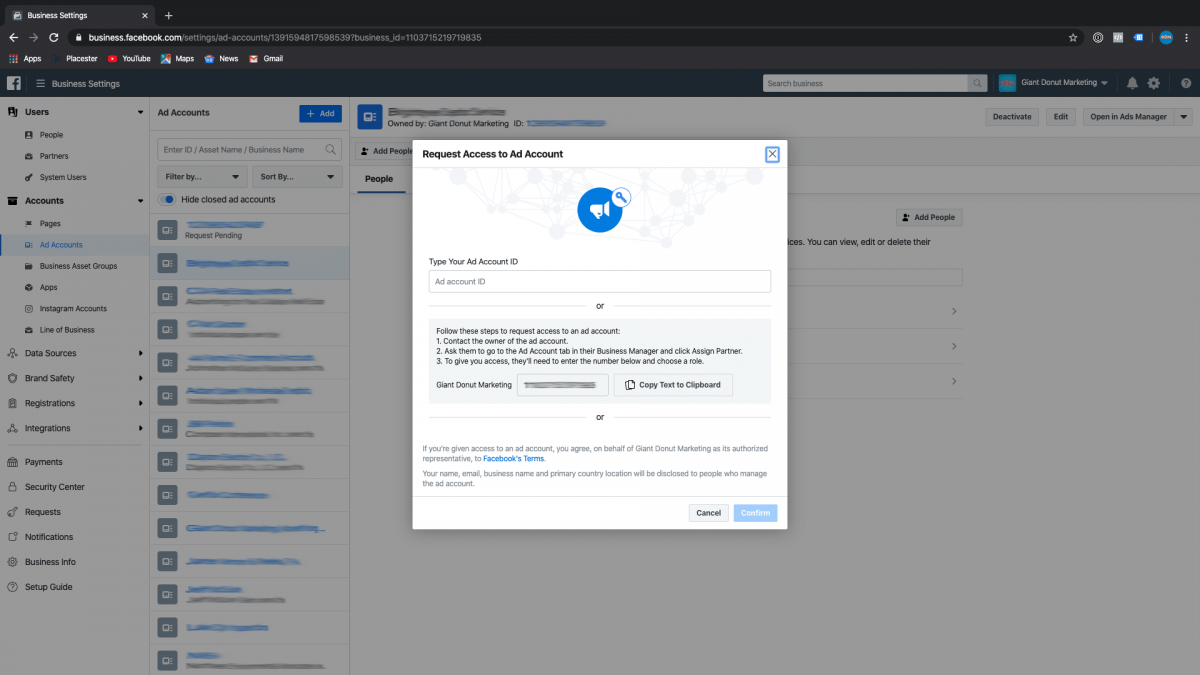Close the Request Access to Ad Account dialog
This screenshot has height=675, width=1200.
coord(772,154)
